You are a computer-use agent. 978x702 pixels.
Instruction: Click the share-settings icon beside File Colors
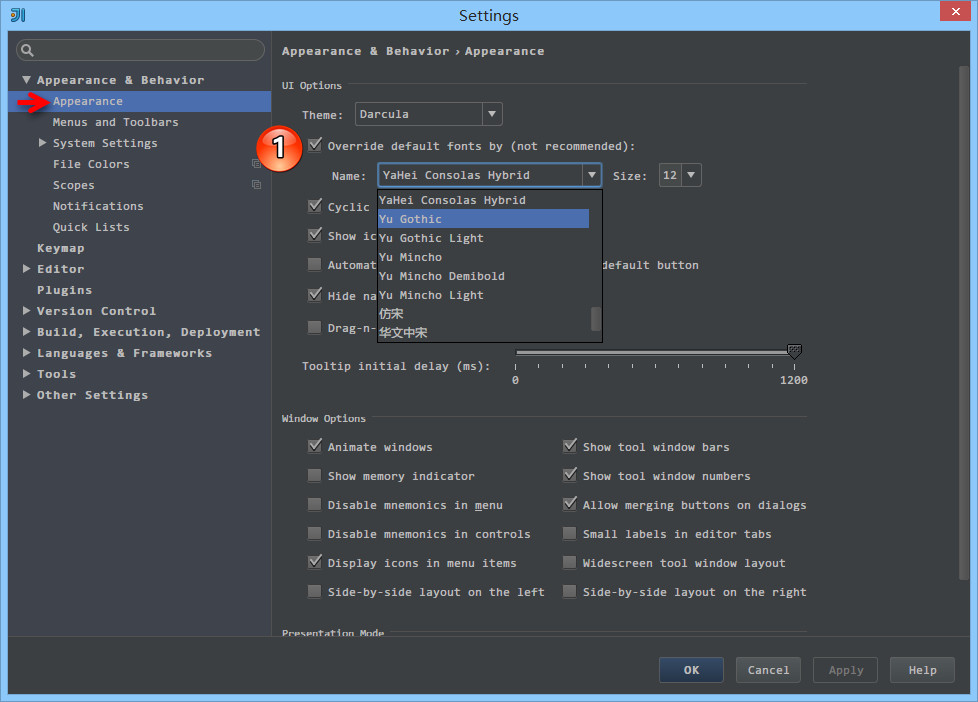[x=258, y=163]
